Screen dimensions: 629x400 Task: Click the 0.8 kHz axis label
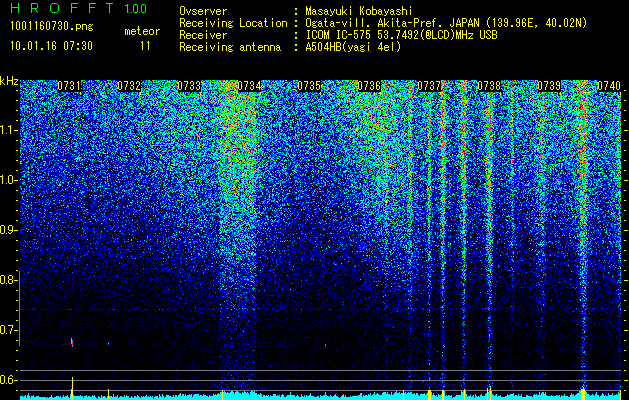[x=7, y=280]
